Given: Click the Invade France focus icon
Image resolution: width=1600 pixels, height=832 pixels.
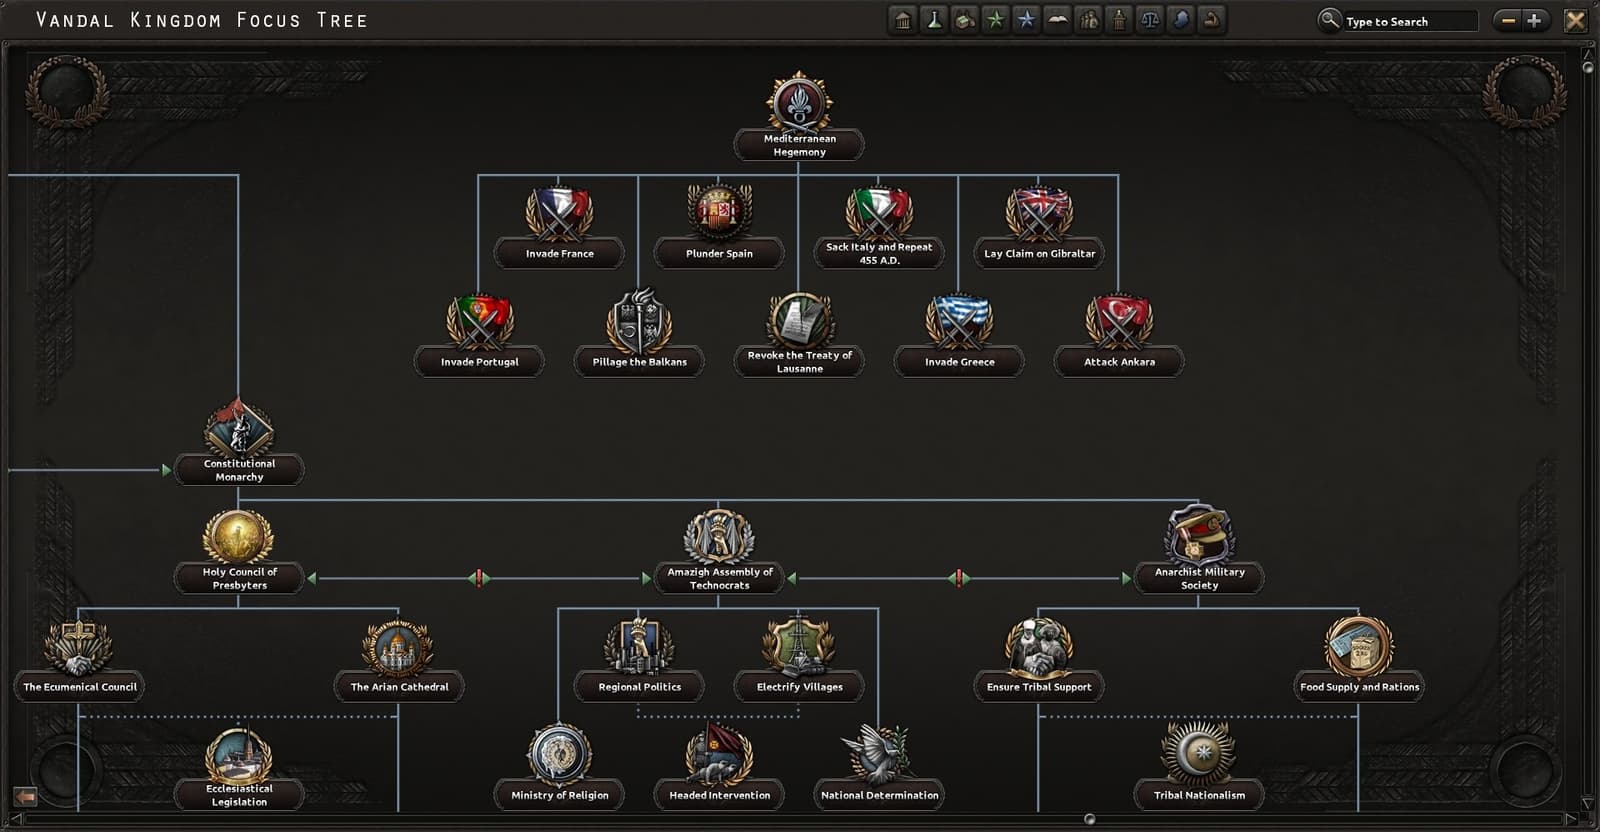Looking at the screenshot, I should click(x=559, y=213).
